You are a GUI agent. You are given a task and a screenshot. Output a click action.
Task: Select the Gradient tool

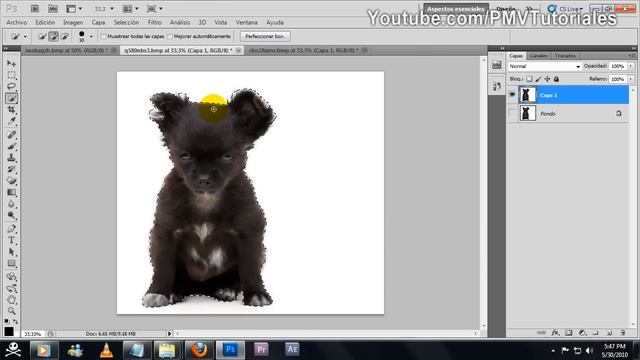11,192
